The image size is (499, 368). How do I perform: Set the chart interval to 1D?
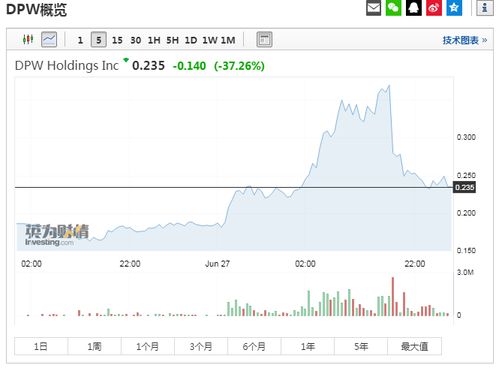(x=191, y=40)
